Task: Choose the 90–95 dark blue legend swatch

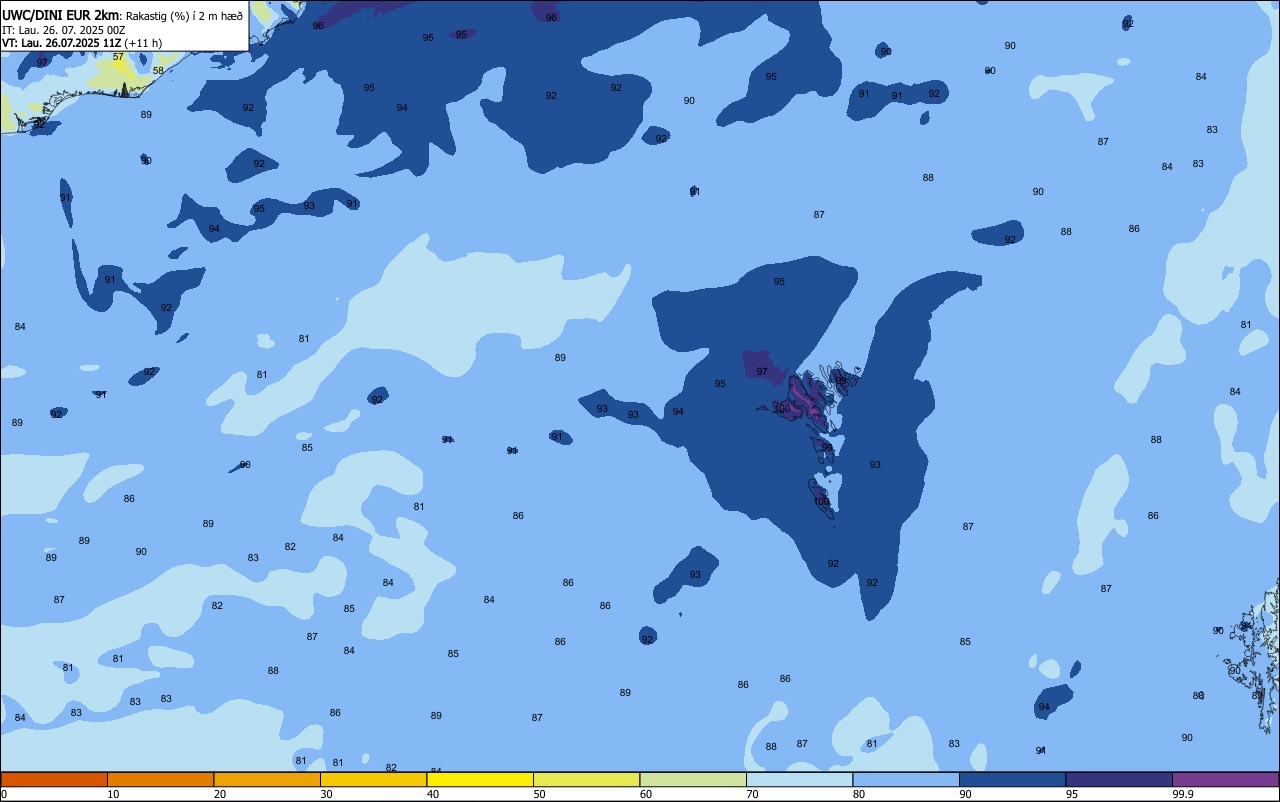Action: [1012, 779]
